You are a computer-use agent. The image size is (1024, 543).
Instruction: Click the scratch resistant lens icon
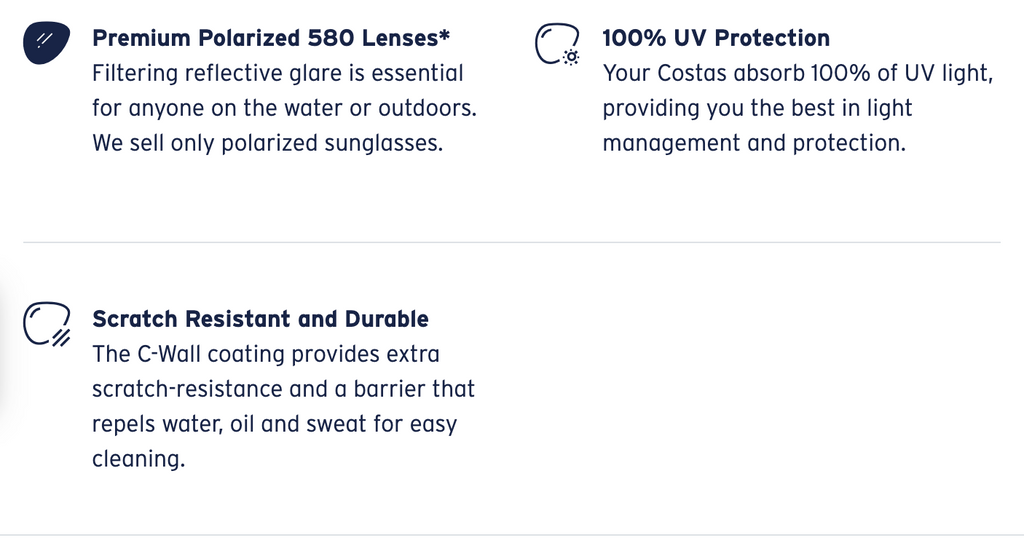click(47, 323)
